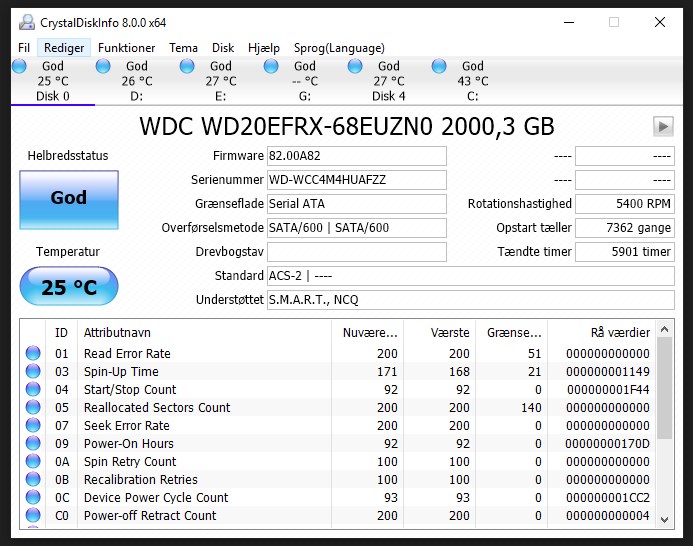Click status orb for Seek Error Rate
This screenshot has width=693, height=546.
[33, 425]
